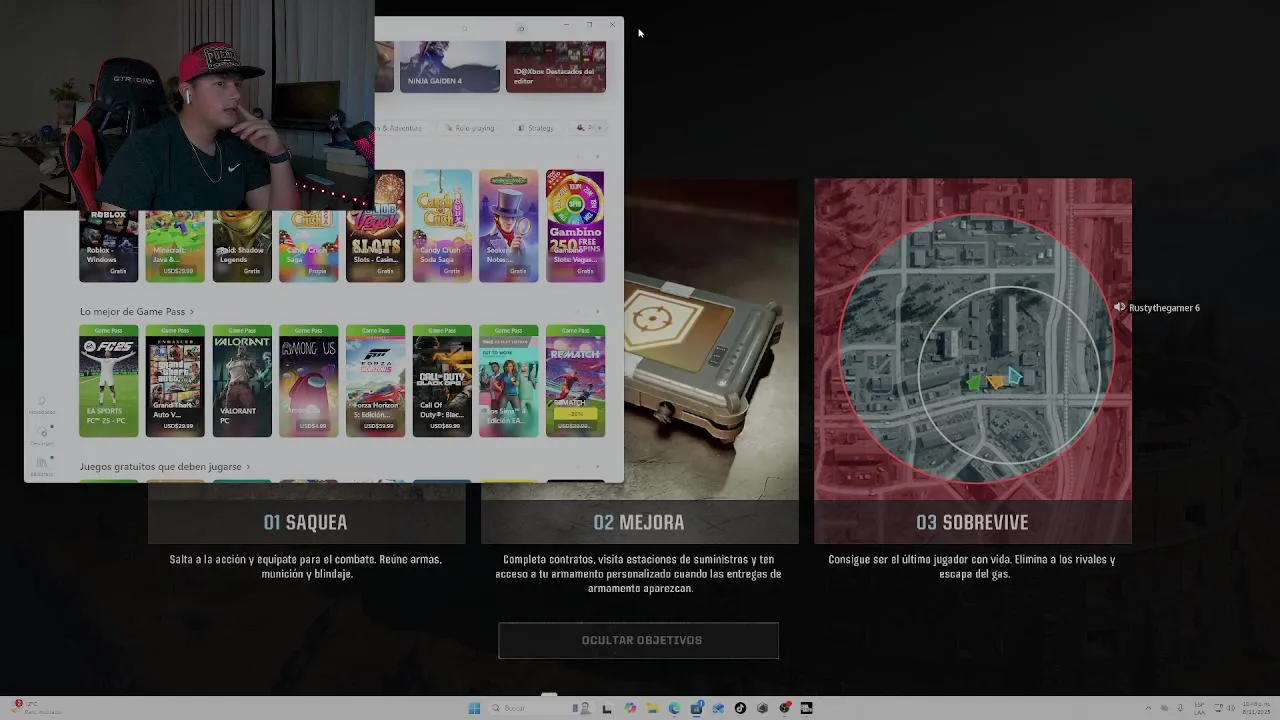The height and width of the screenshot is (720, 1280).
Task: Select the 01 SAQUEA objective card
Action: click(306, 522)
